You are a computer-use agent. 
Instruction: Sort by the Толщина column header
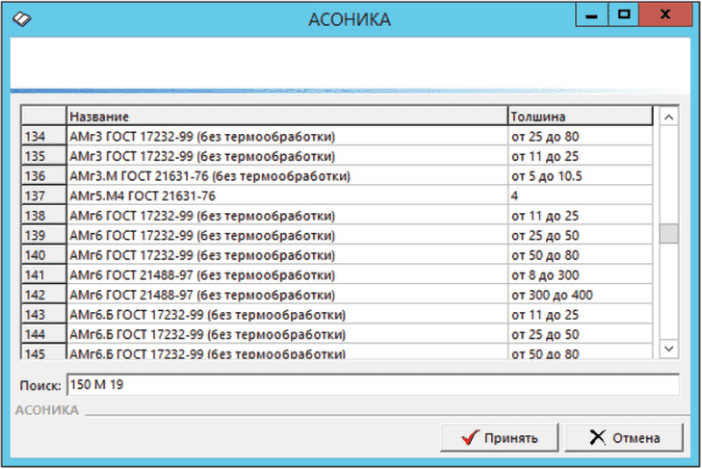[x=580, y=117]
